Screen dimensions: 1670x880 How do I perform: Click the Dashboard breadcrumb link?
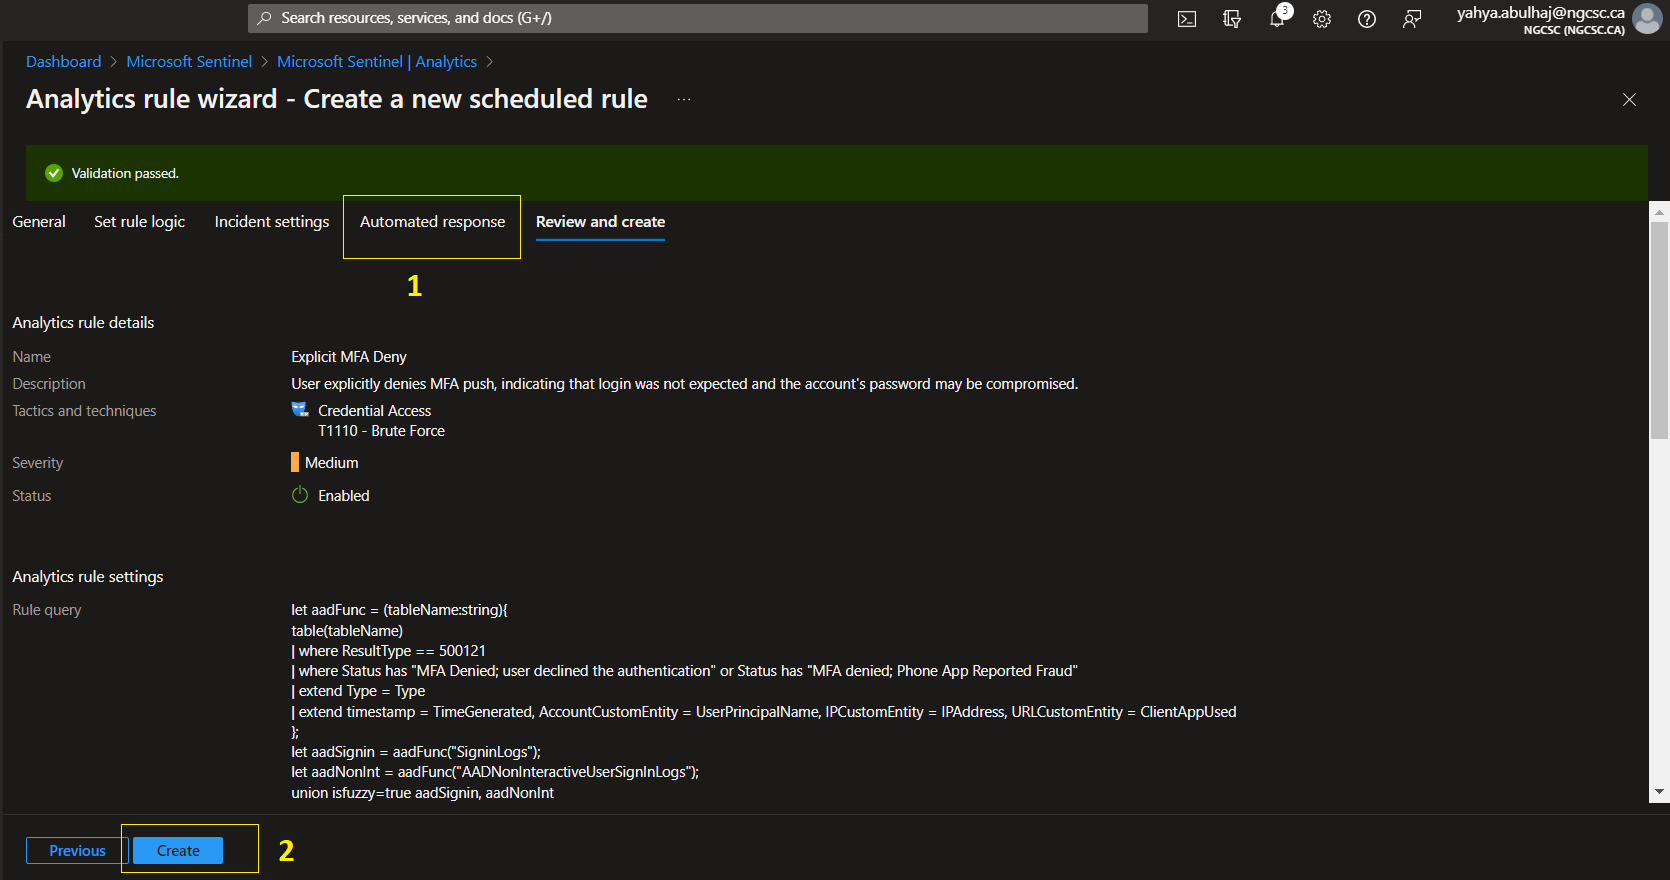click(64, 62)
